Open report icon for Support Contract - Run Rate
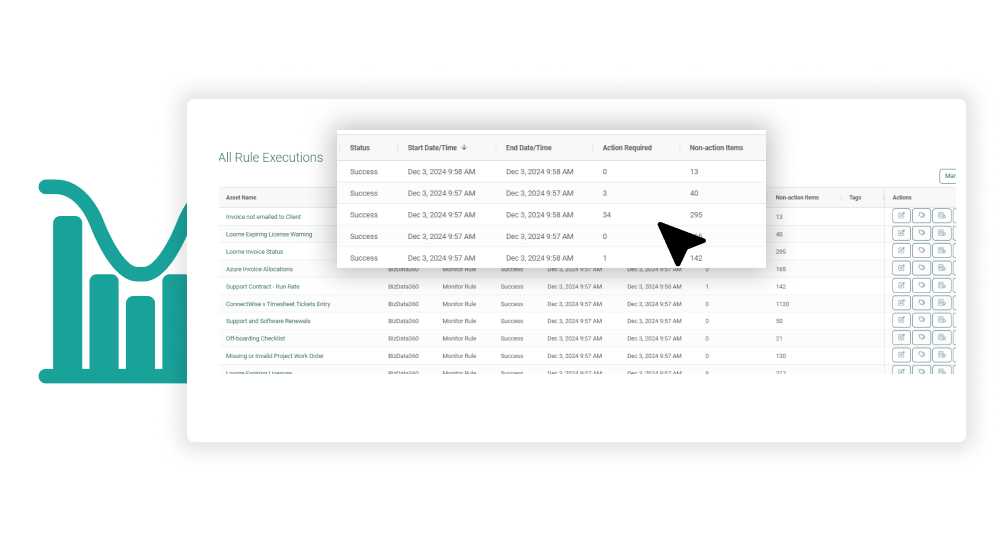1005x559 pixels. click(942, 285)
